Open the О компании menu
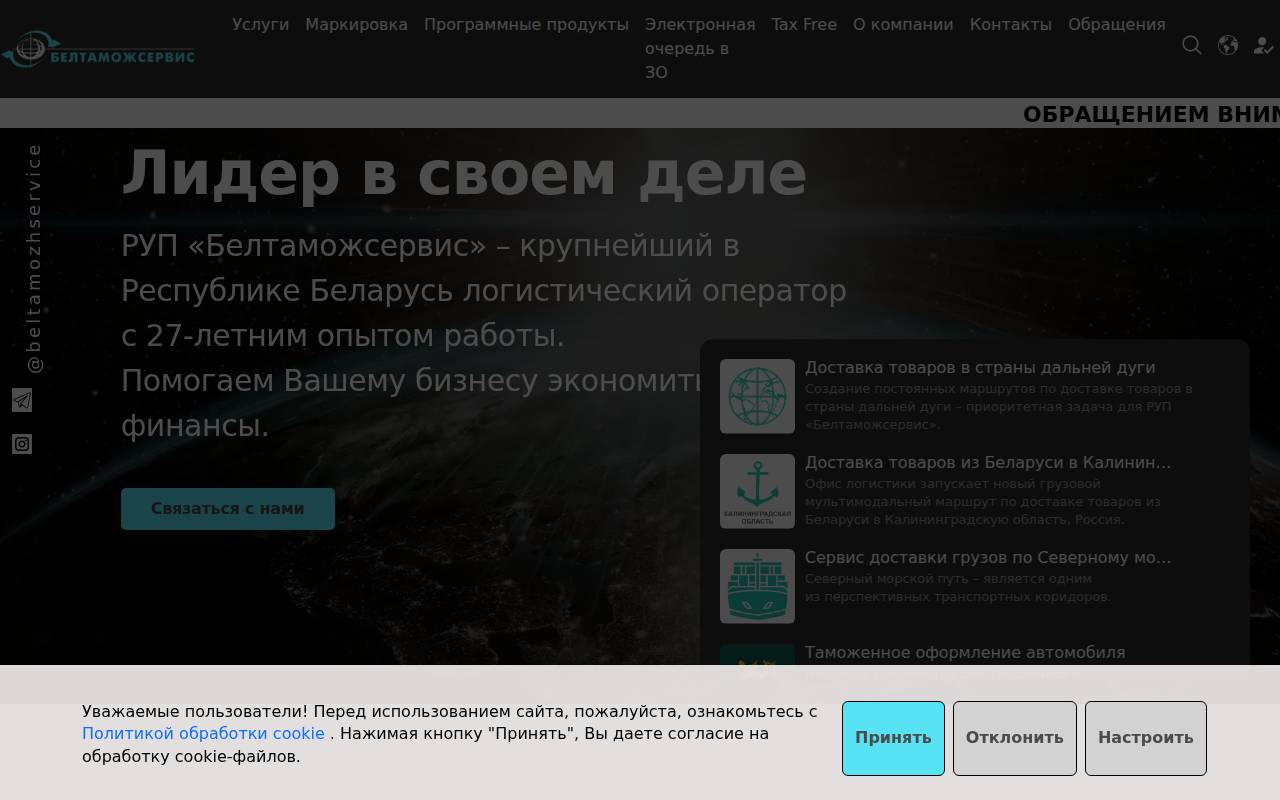 click(903, 24)
